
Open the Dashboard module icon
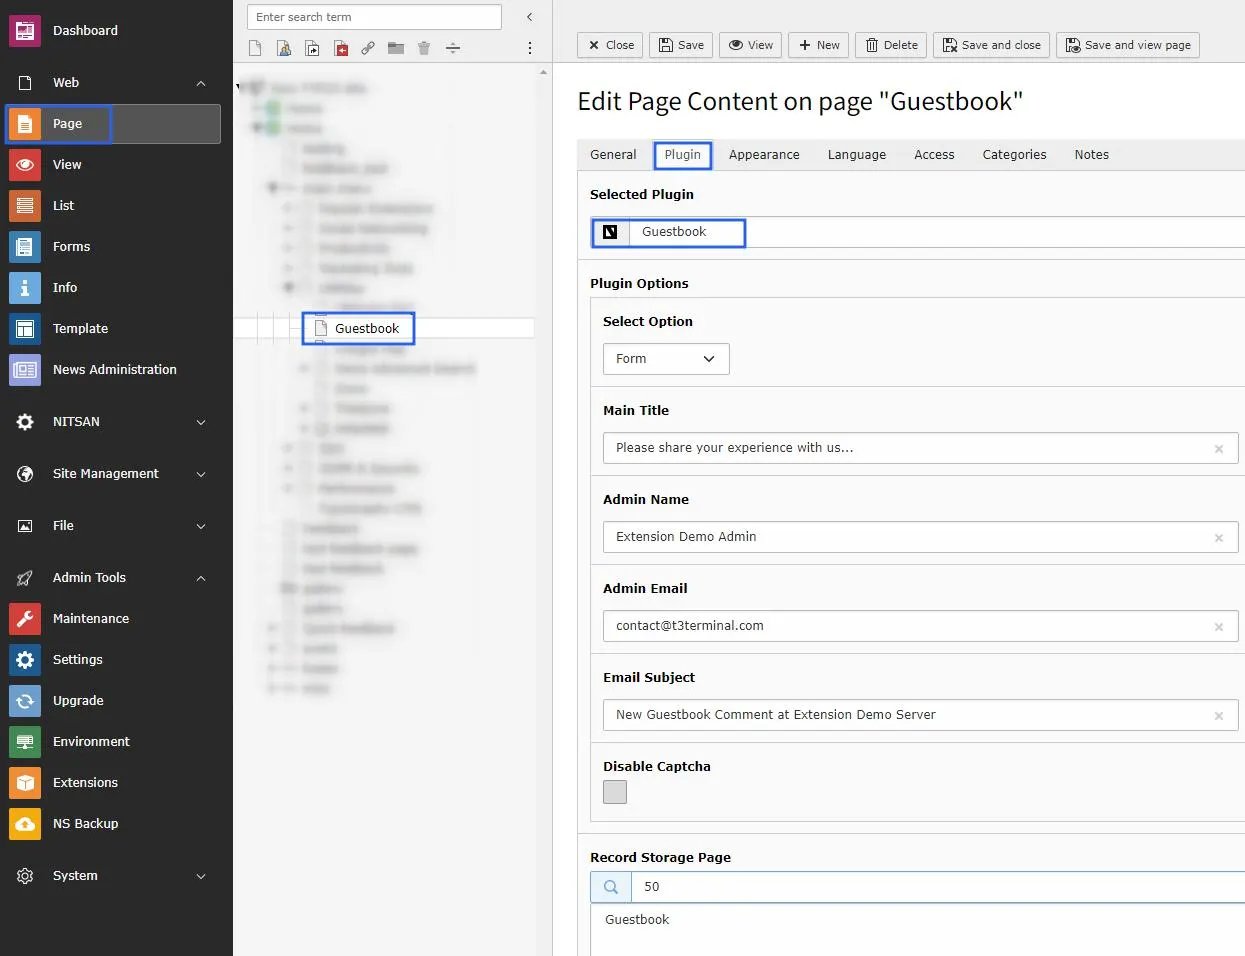[25, 31]
